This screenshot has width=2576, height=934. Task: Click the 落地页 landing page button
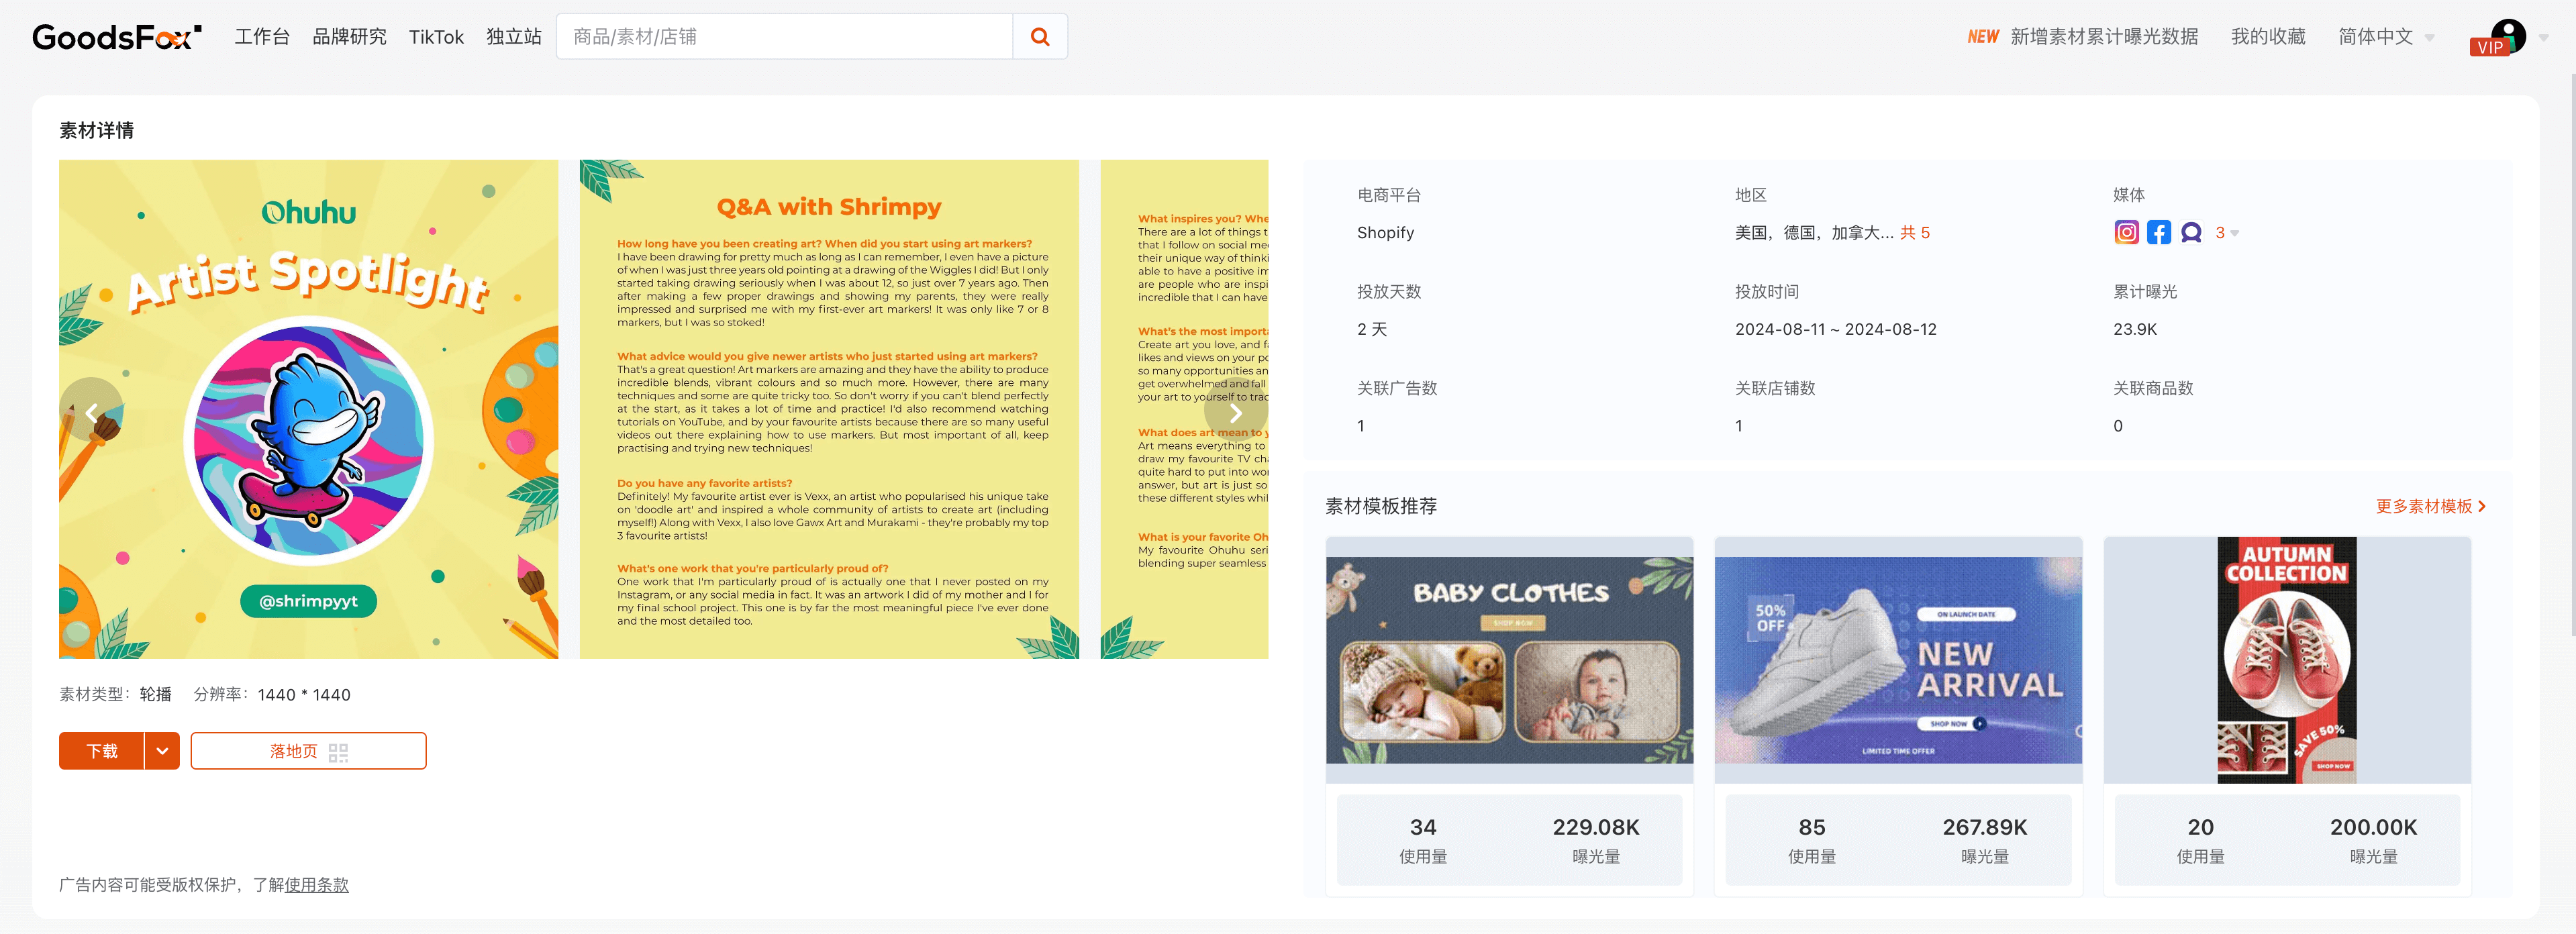point(308,751)
